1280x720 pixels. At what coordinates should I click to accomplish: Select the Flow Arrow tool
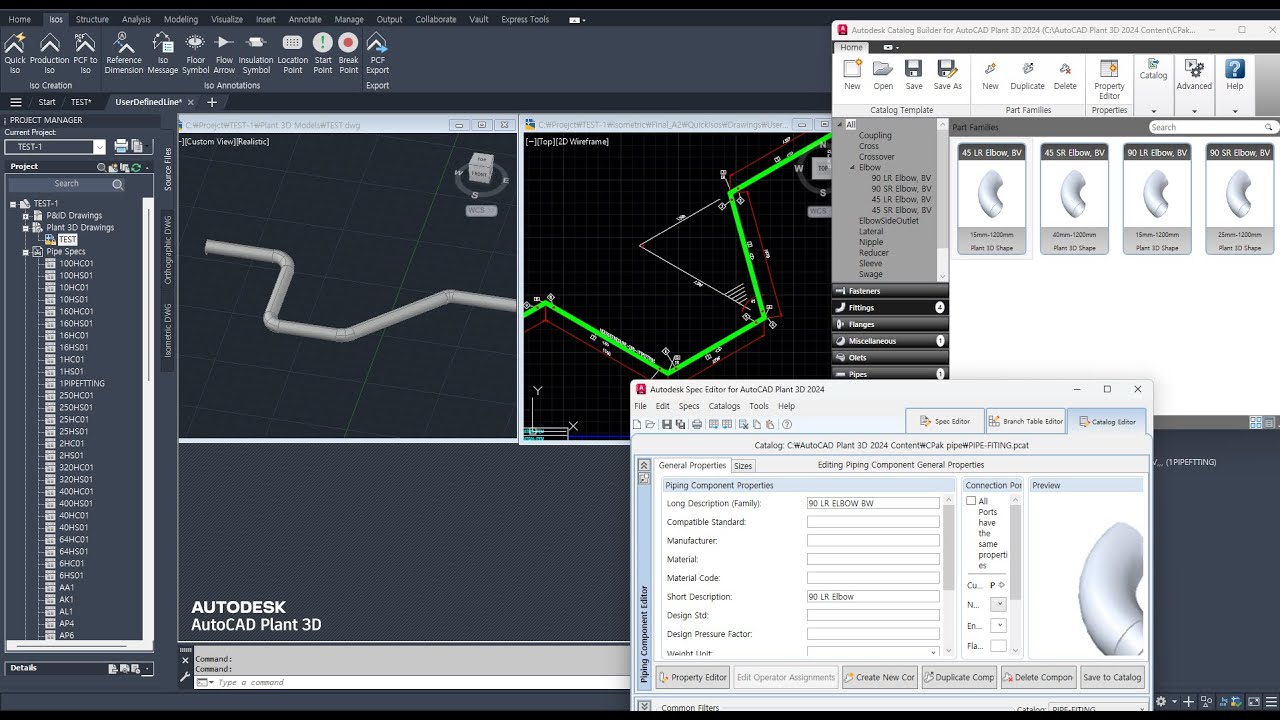pyautogui.click(x=224, y=53)
